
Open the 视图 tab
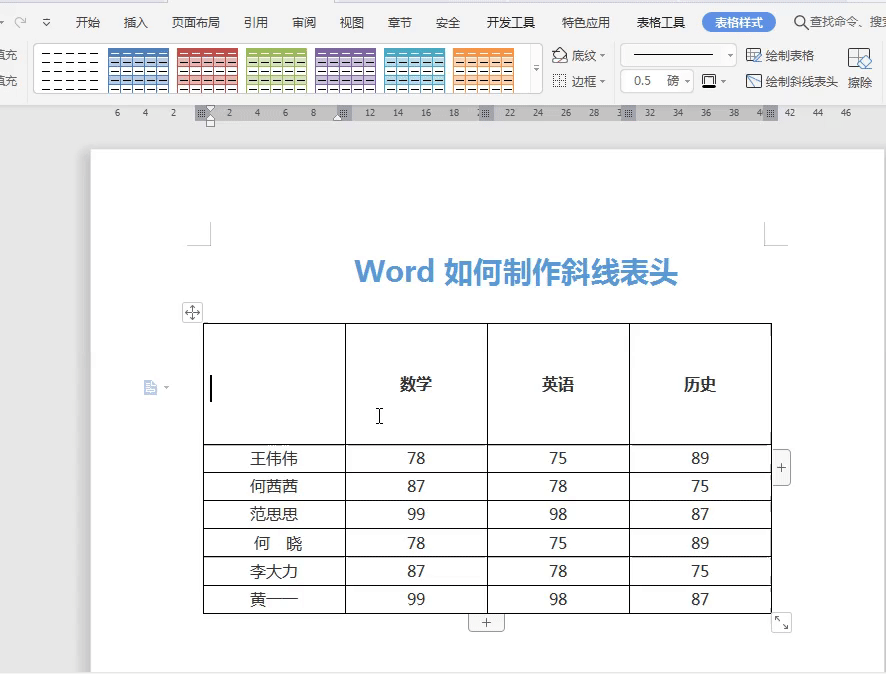351,23
